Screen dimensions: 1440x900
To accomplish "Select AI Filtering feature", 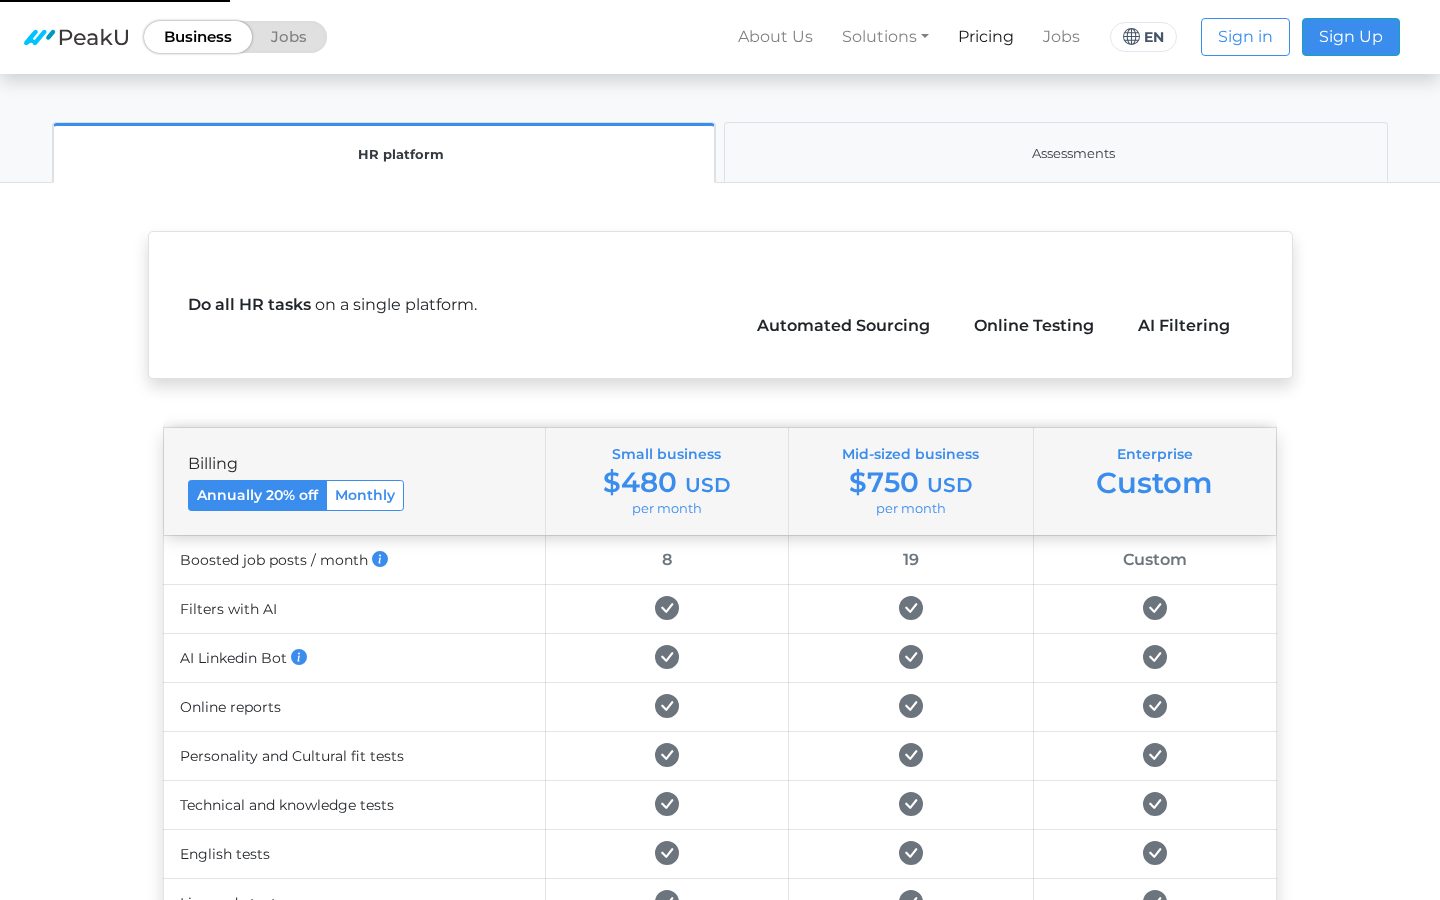I will tap(1184, 326).
